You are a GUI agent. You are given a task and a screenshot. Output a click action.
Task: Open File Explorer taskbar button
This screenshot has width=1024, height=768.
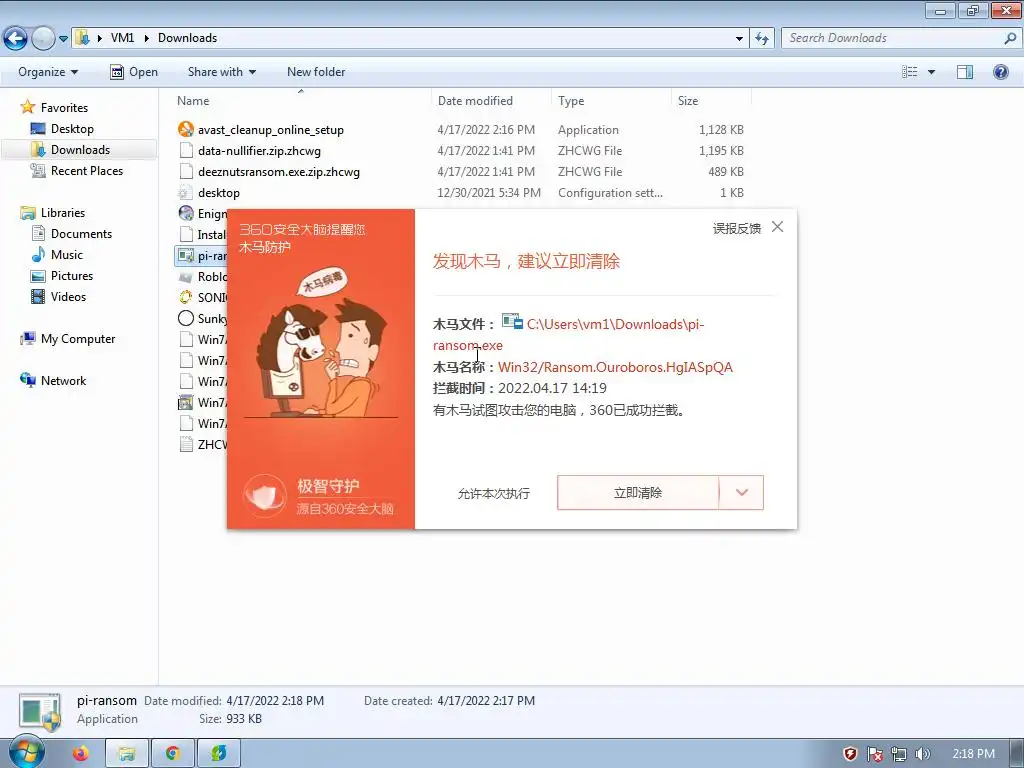point(127,754)
